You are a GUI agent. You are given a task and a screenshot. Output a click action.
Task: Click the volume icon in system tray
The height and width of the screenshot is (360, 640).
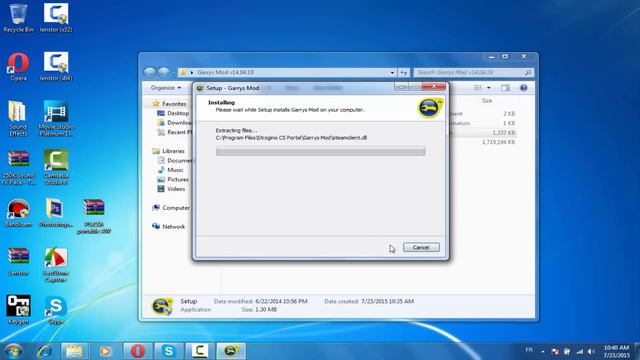(x=591, y=351)
